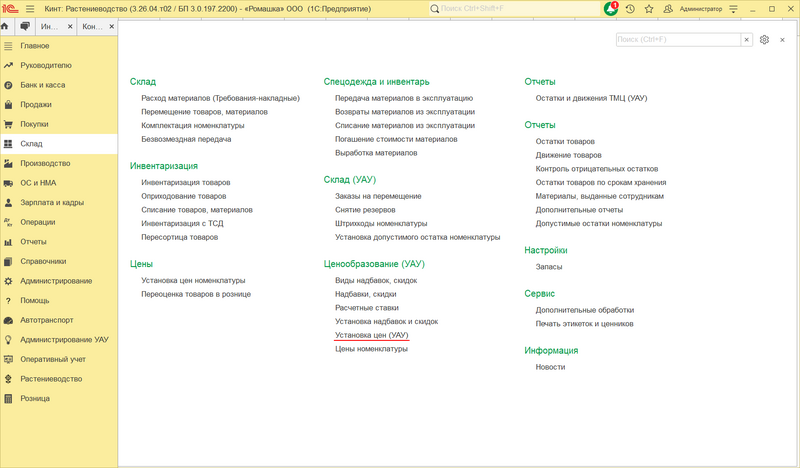800x468 pixels.
Task: Open Инвентаризация товаров link
Action: (186, 182)
